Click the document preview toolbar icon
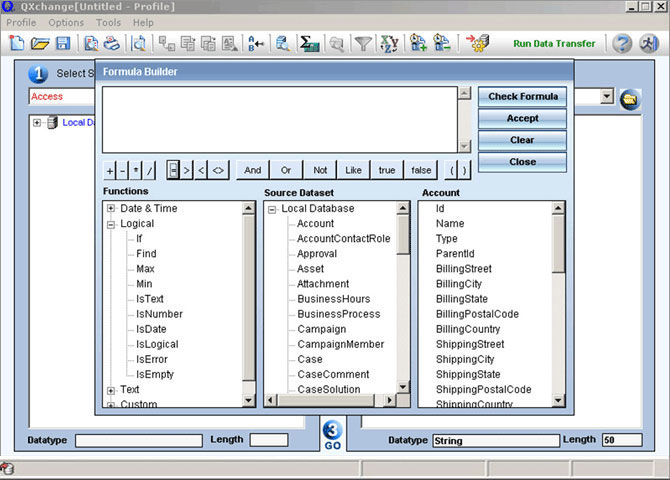Viewport: 670px width, 480px height. point(91,43)
